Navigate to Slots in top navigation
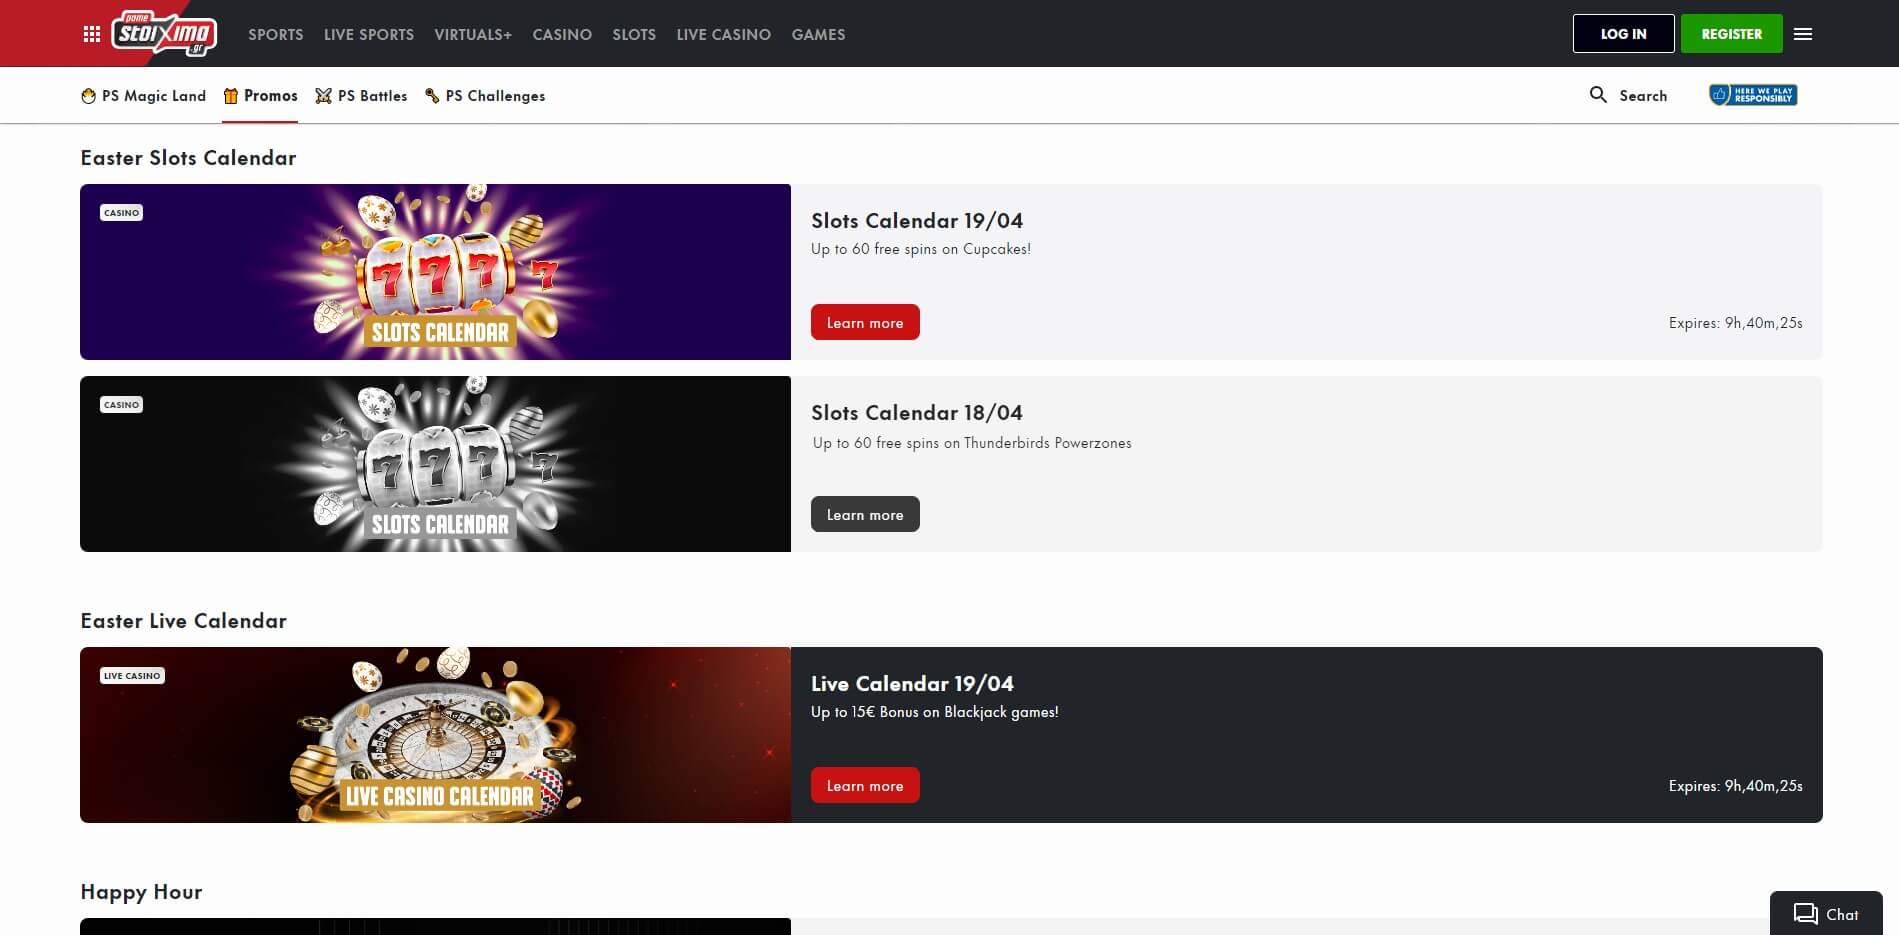Screen dimensions: 1899x935 (634, 34)
